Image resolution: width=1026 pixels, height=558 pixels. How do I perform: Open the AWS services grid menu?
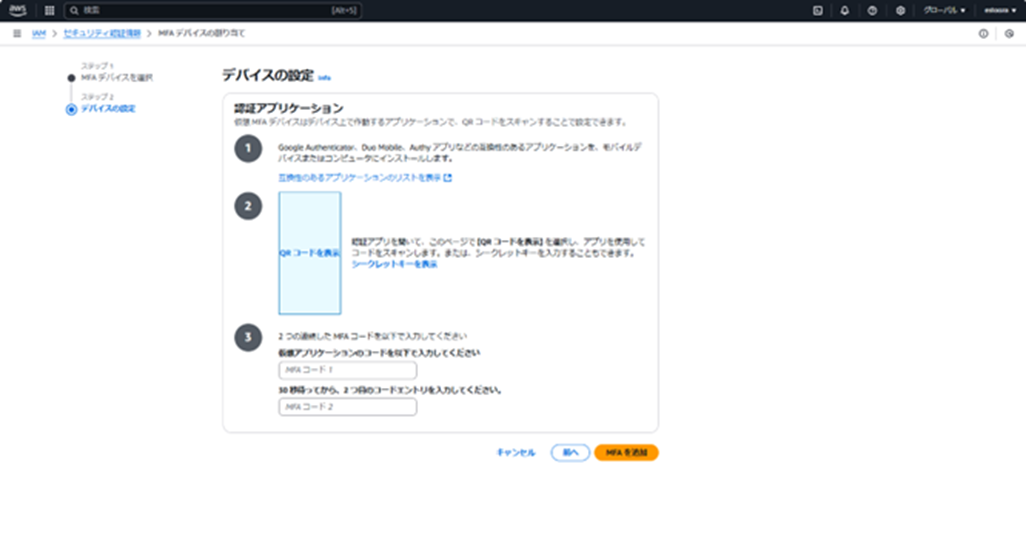pos(49,10)
